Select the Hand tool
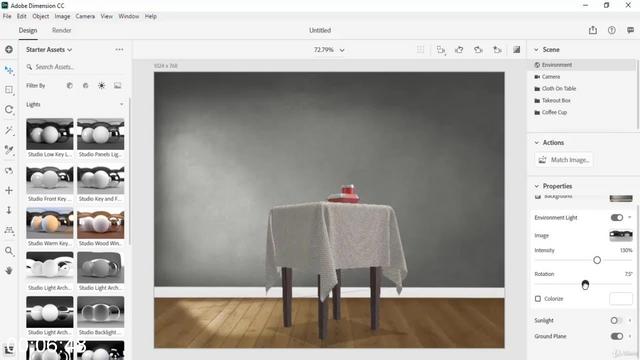This screenshot has height=360, width=640. coord(9,271)
